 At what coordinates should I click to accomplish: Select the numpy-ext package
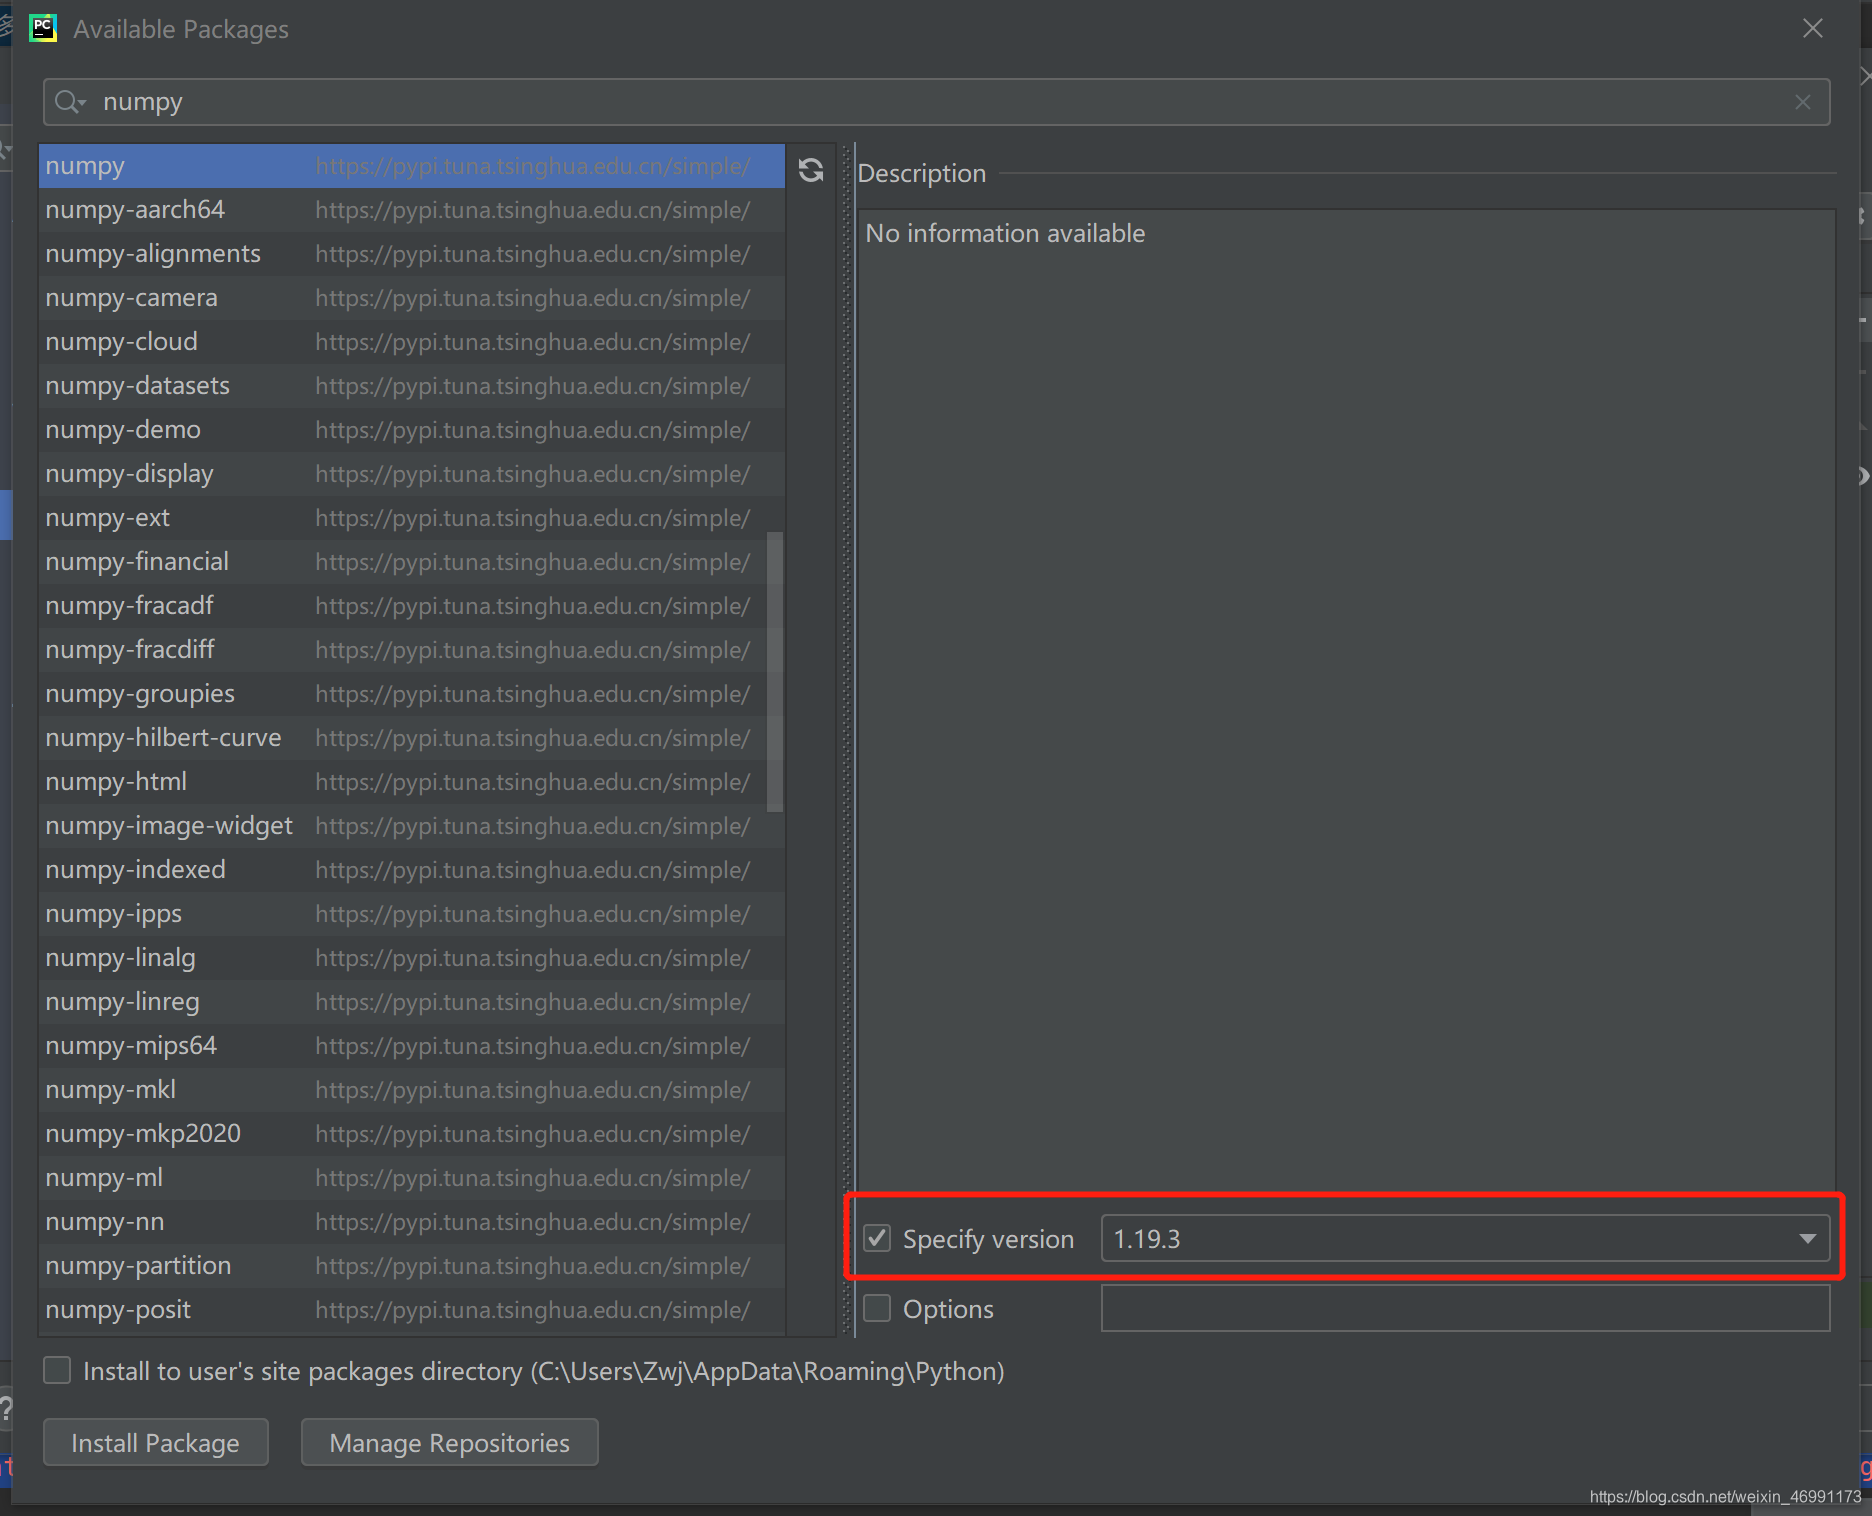pos(412,518)
